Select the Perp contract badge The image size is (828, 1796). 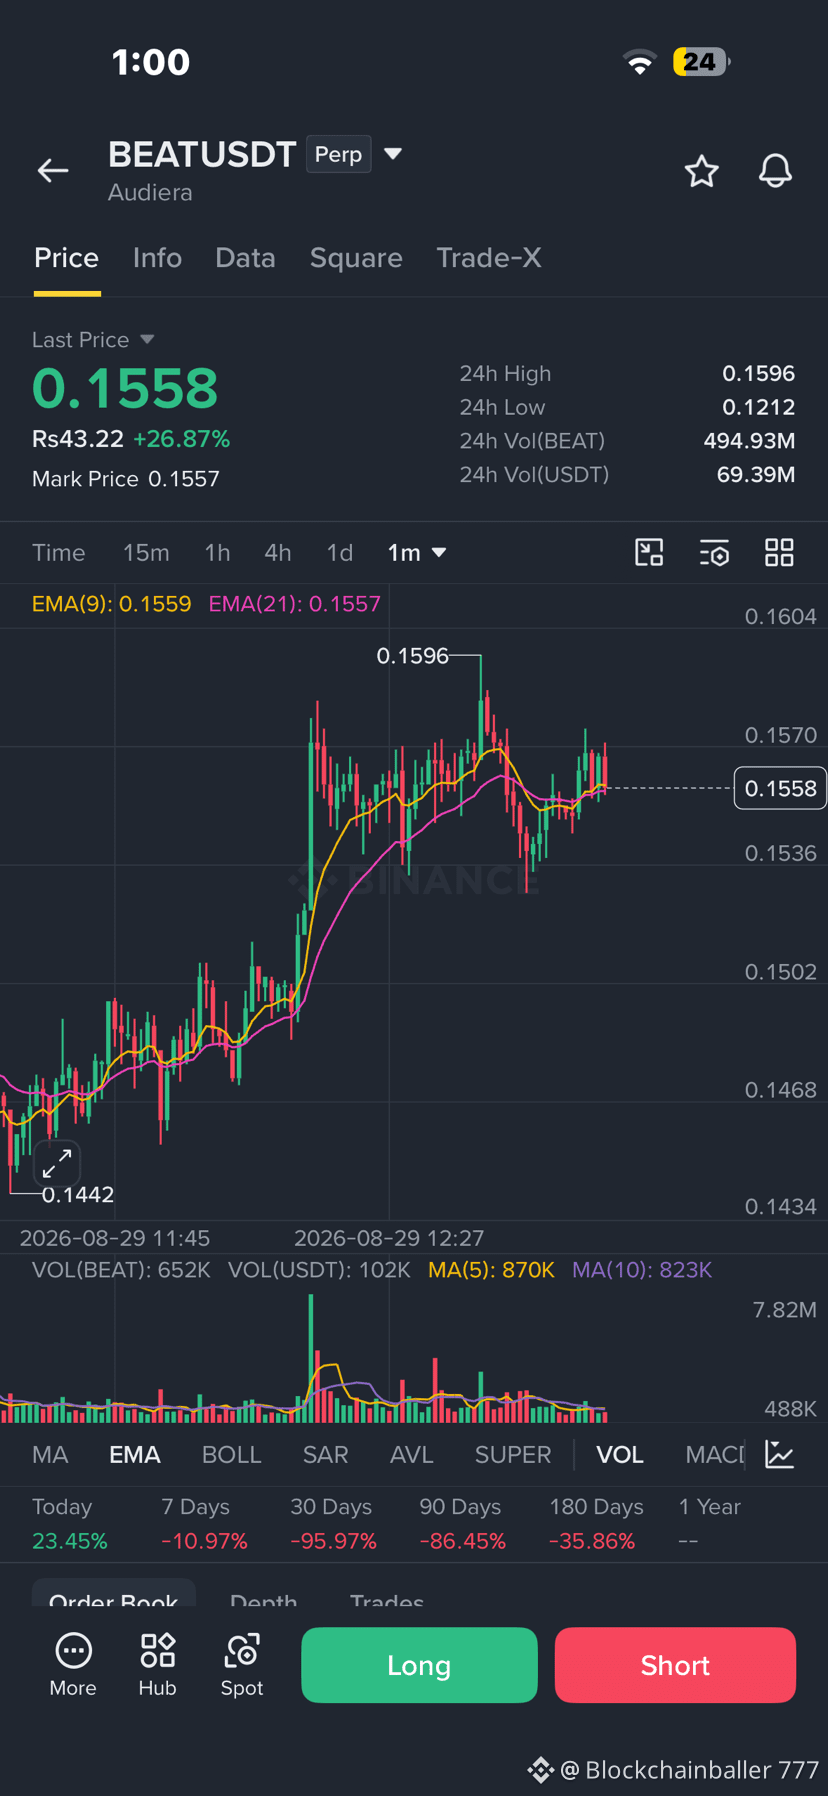point(339,154)
